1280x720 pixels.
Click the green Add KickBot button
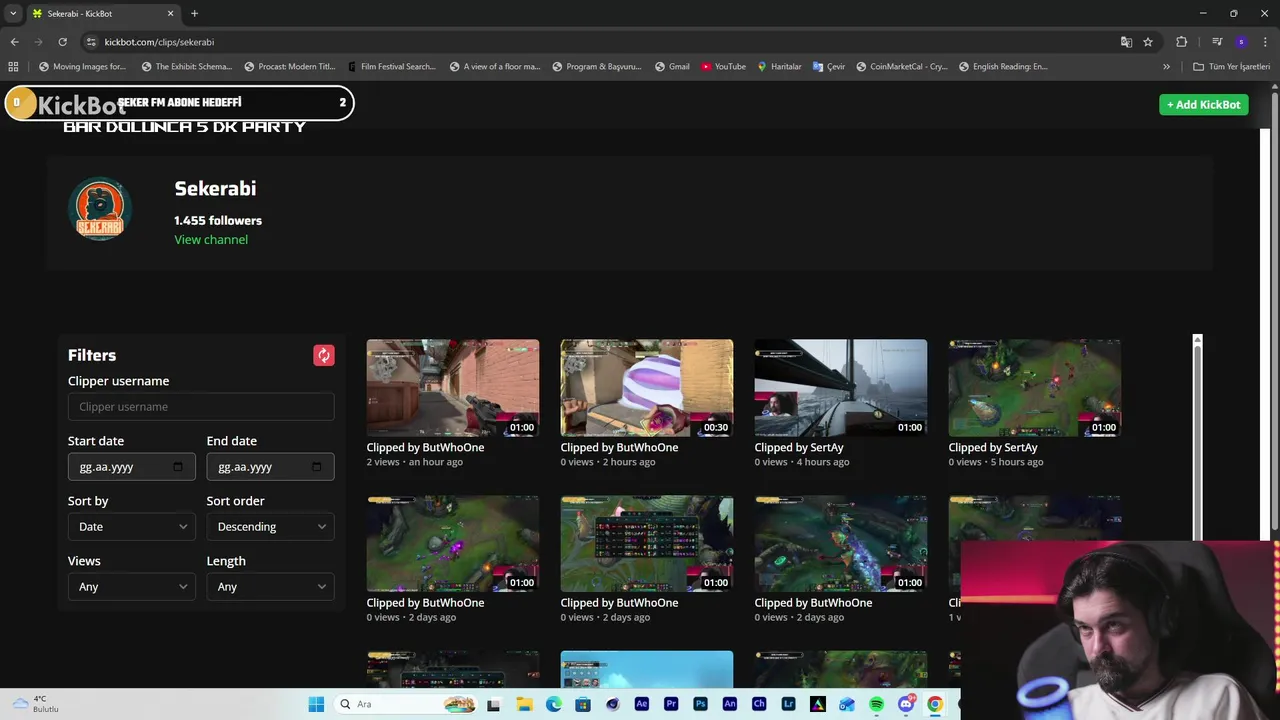pos(1203,104)
